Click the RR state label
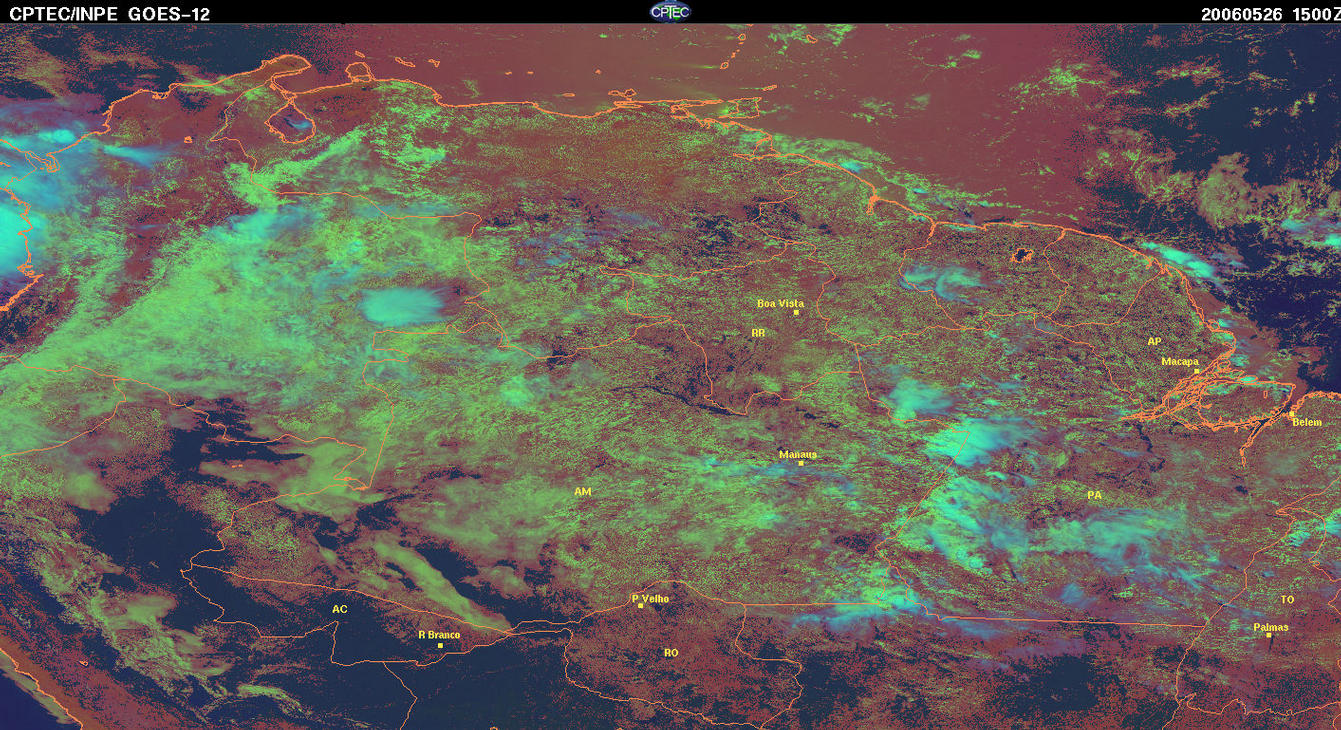 pyautogui.click(x=758, y=332)
